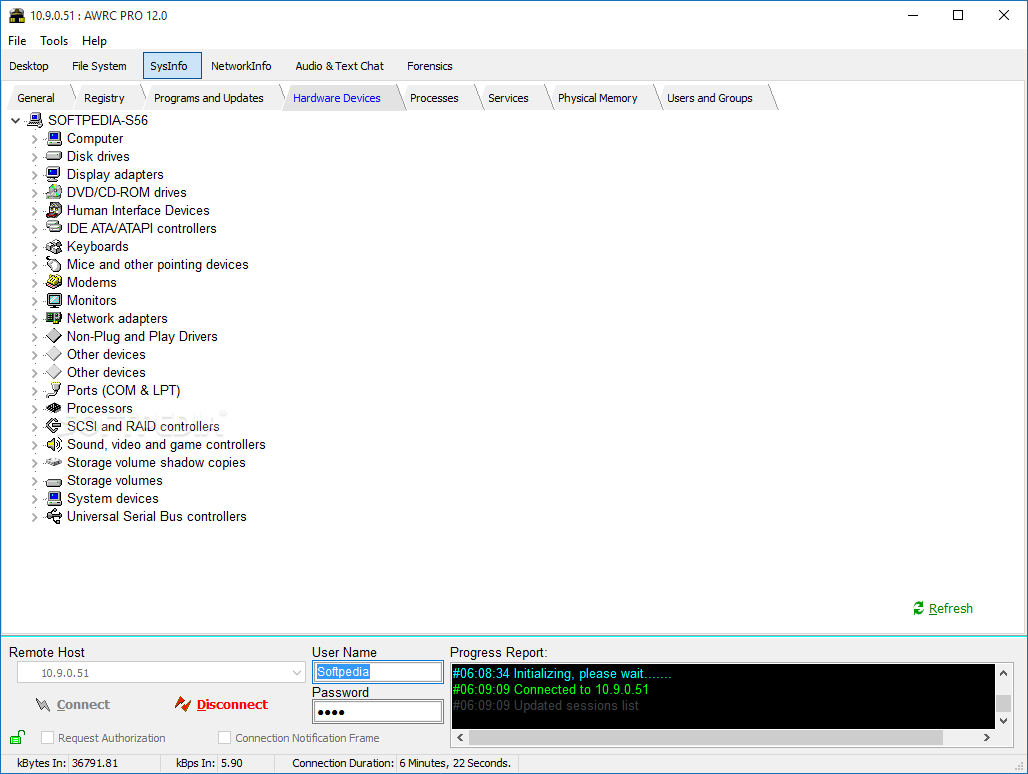Open the Tools menu
1028x774 pixels.
click(54, 41)
